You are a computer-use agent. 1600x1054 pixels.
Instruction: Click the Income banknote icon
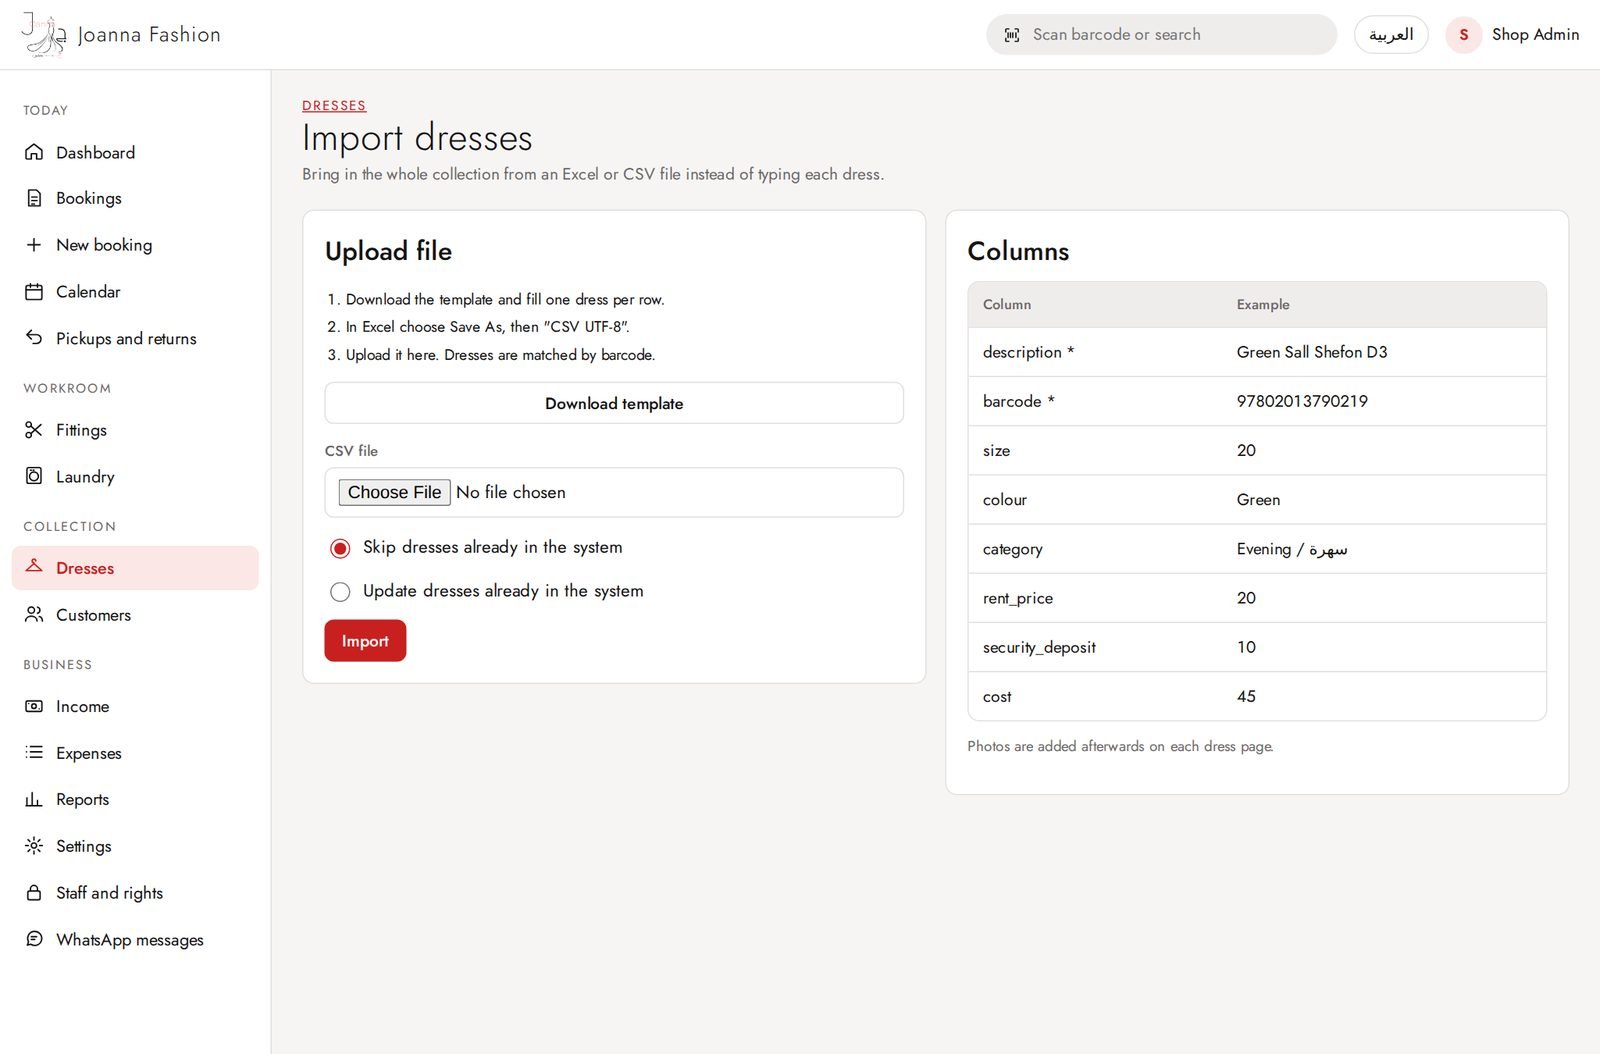(x=34, y=706)
